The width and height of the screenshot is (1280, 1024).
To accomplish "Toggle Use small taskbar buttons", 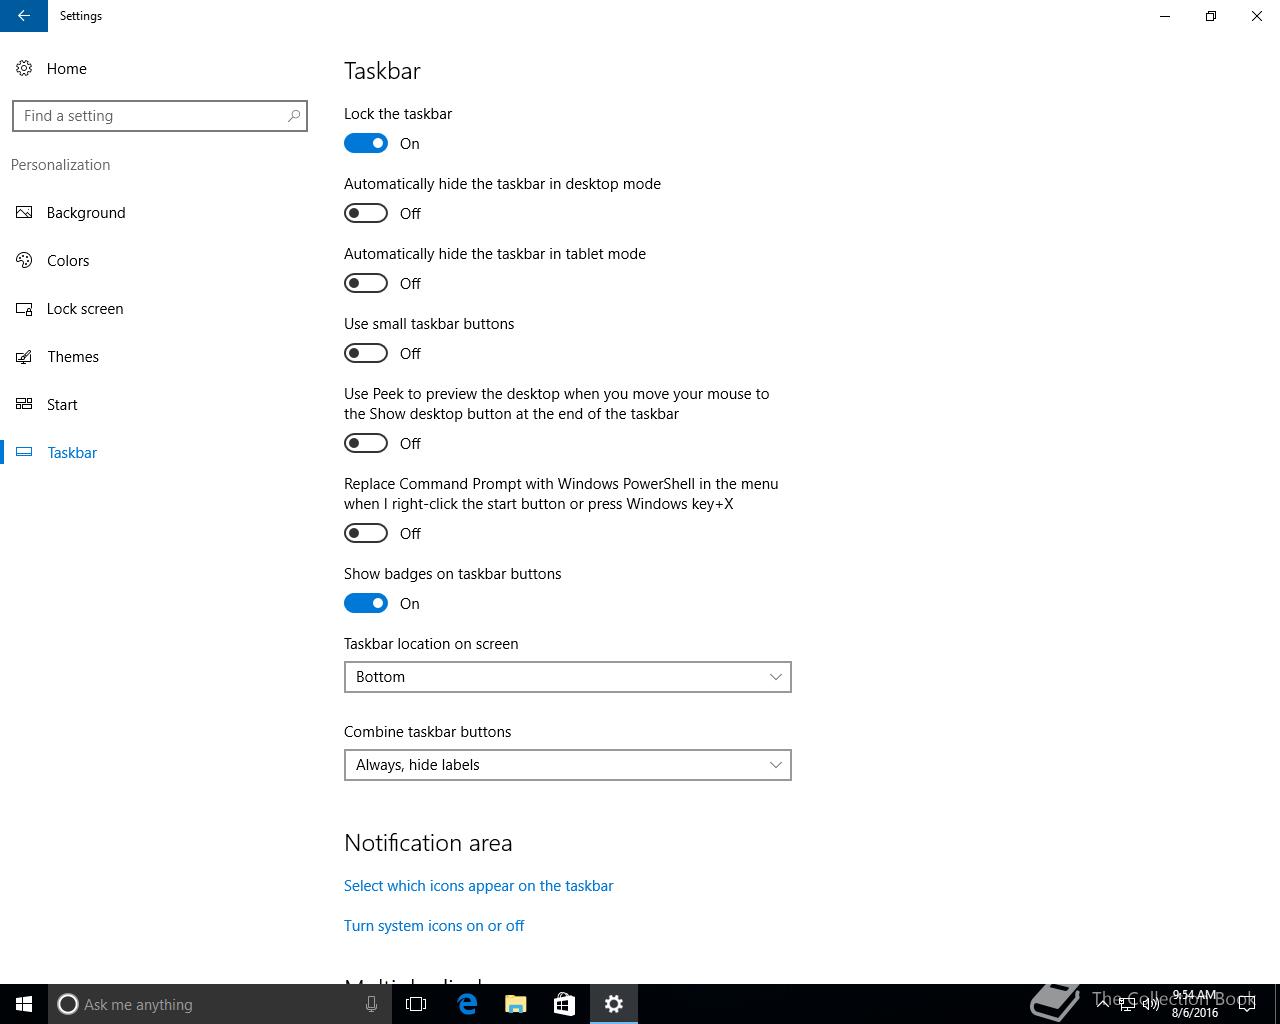I will coord(366,353).
